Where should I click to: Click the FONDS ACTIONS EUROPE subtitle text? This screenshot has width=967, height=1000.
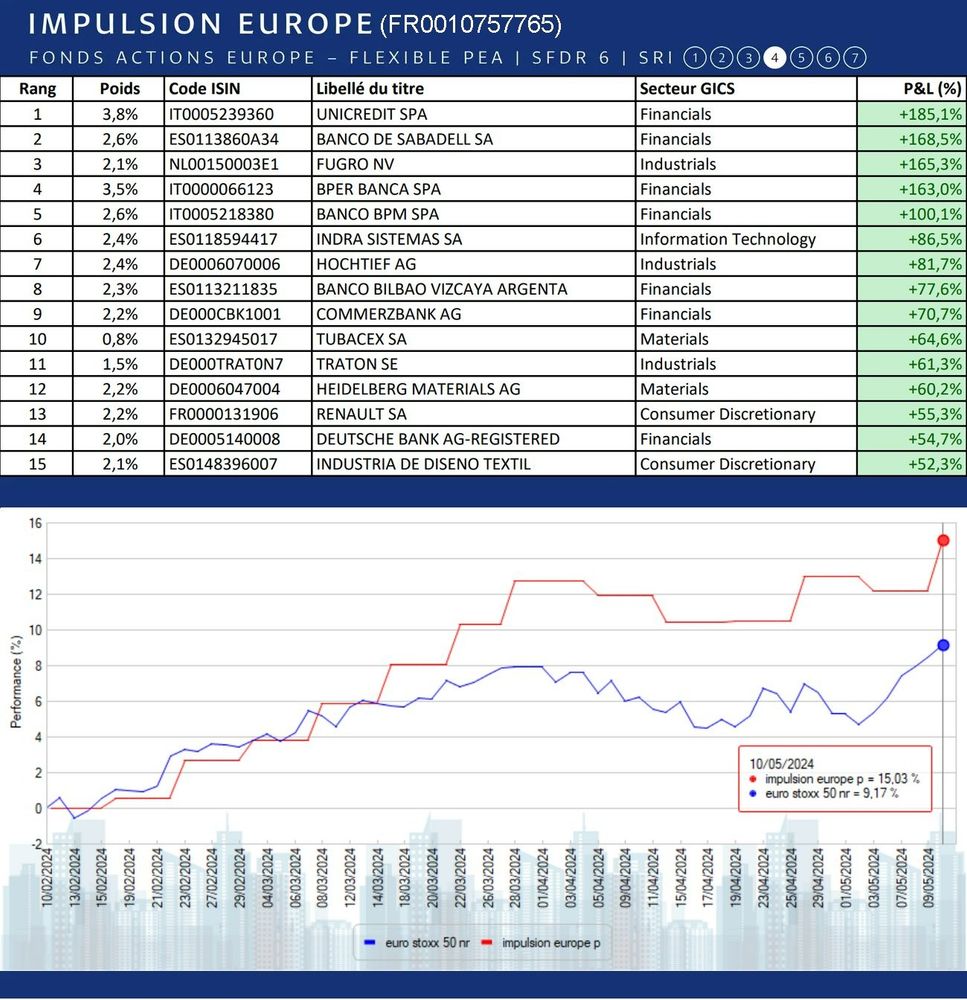[172, 58]
